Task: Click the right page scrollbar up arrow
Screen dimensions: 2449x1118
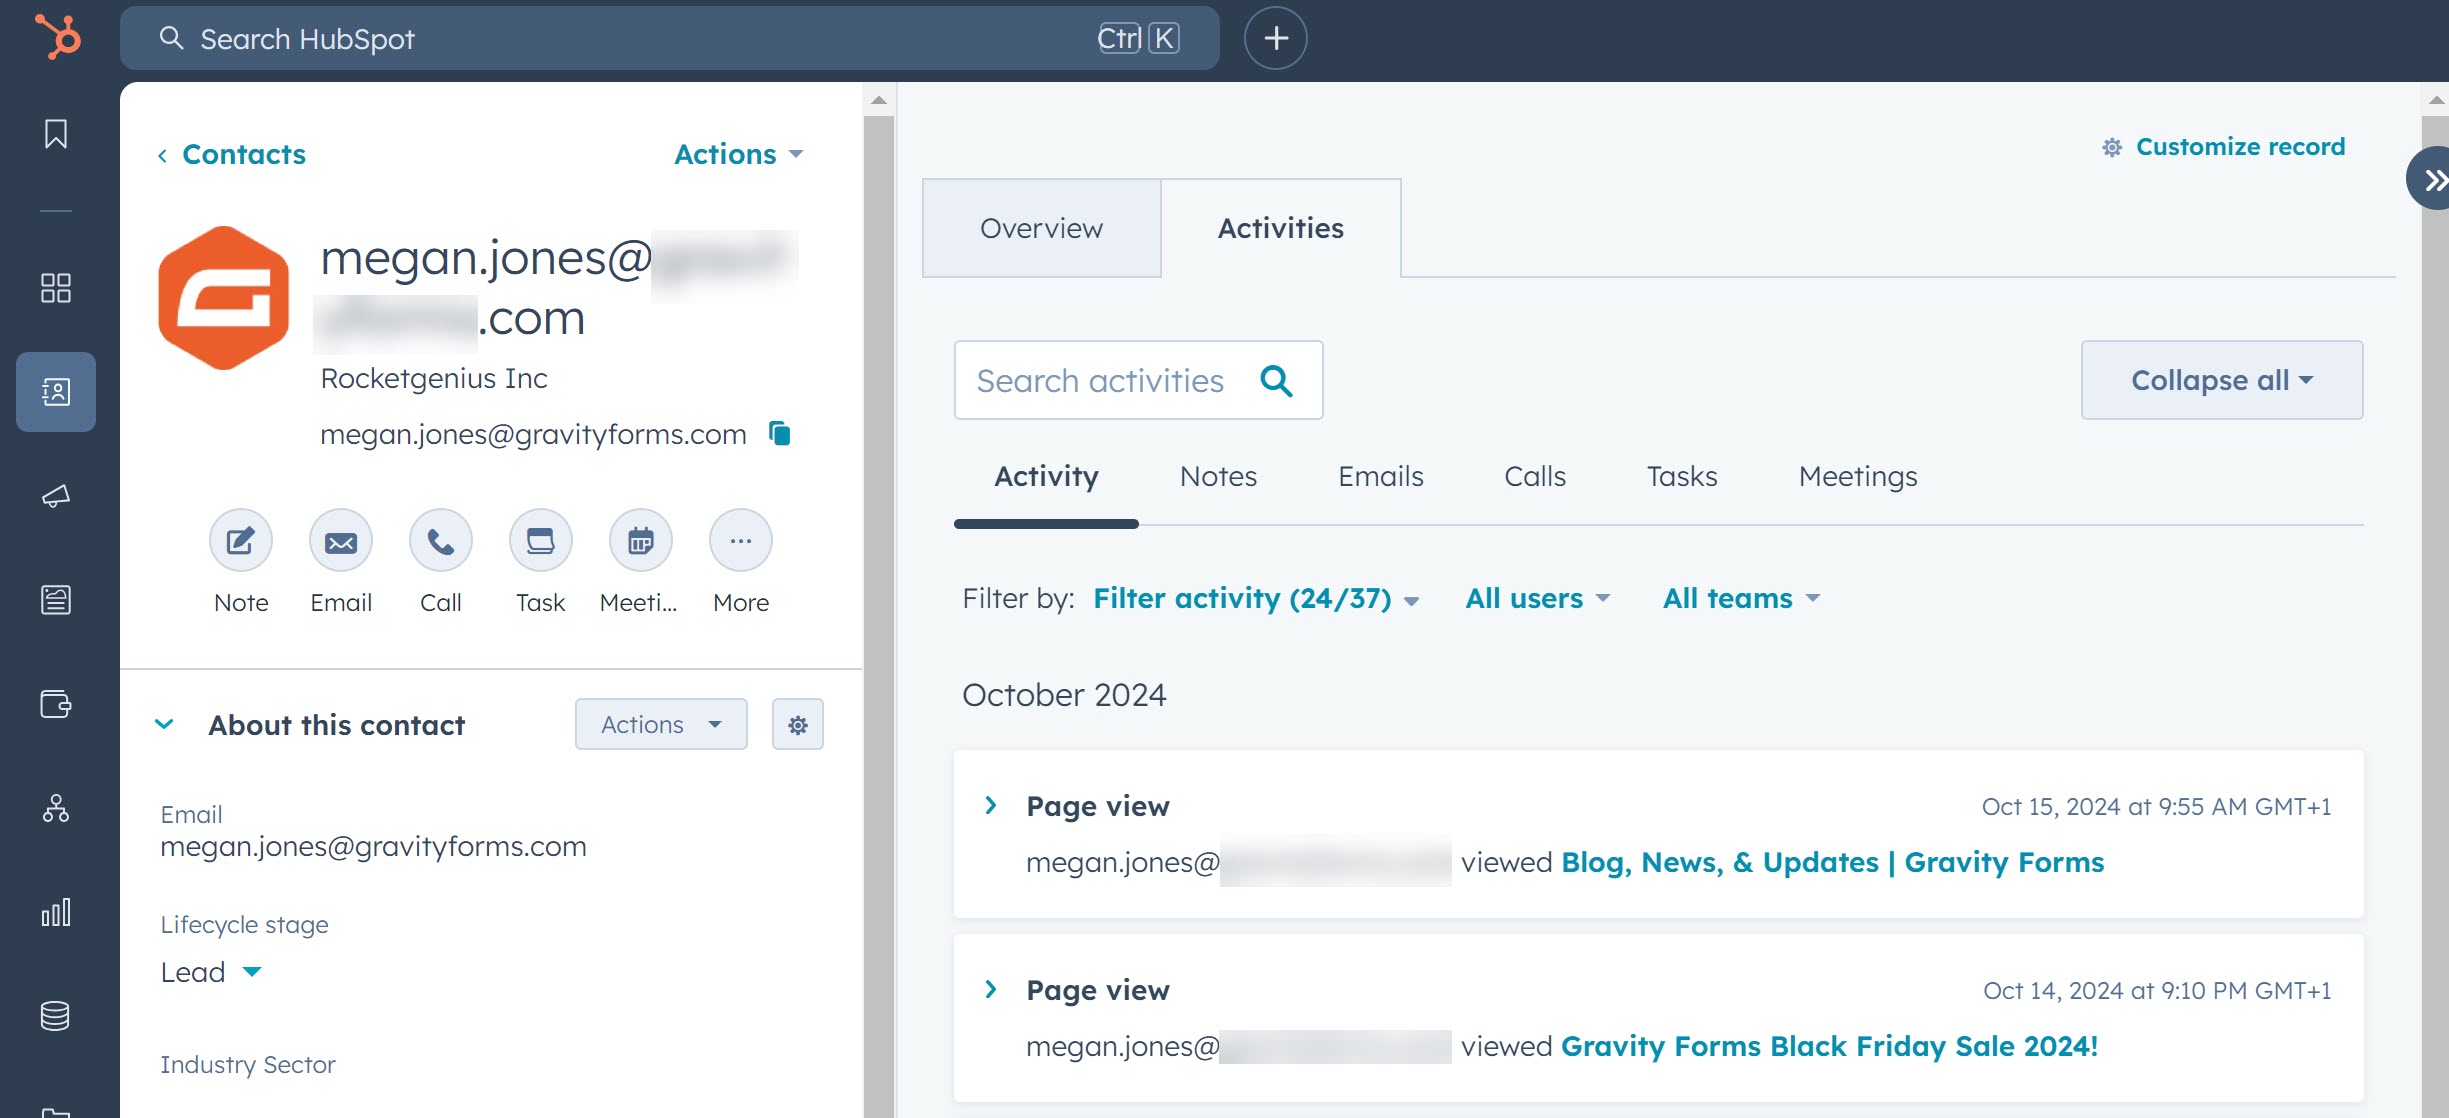Action: point(2436,99)
